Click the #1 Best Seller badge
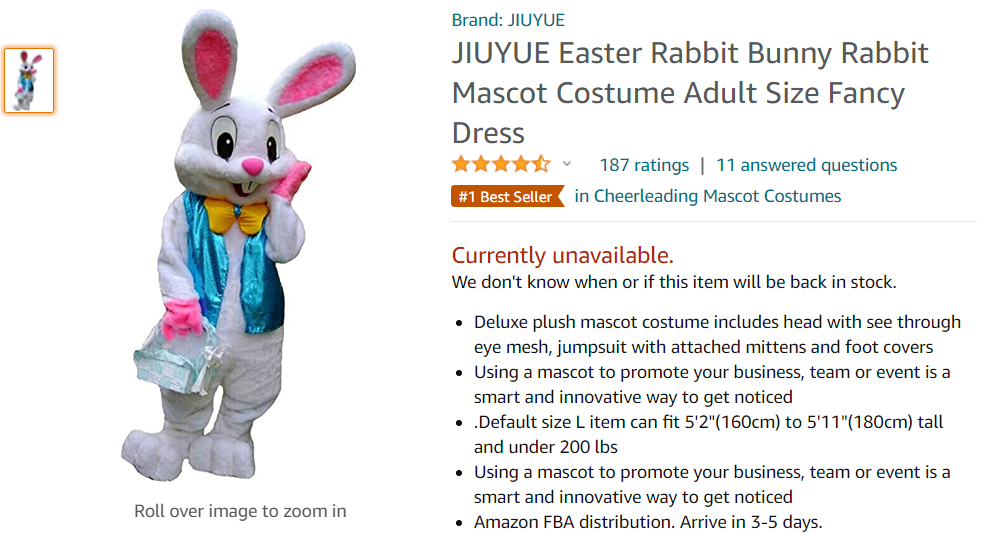 (506, 196)
